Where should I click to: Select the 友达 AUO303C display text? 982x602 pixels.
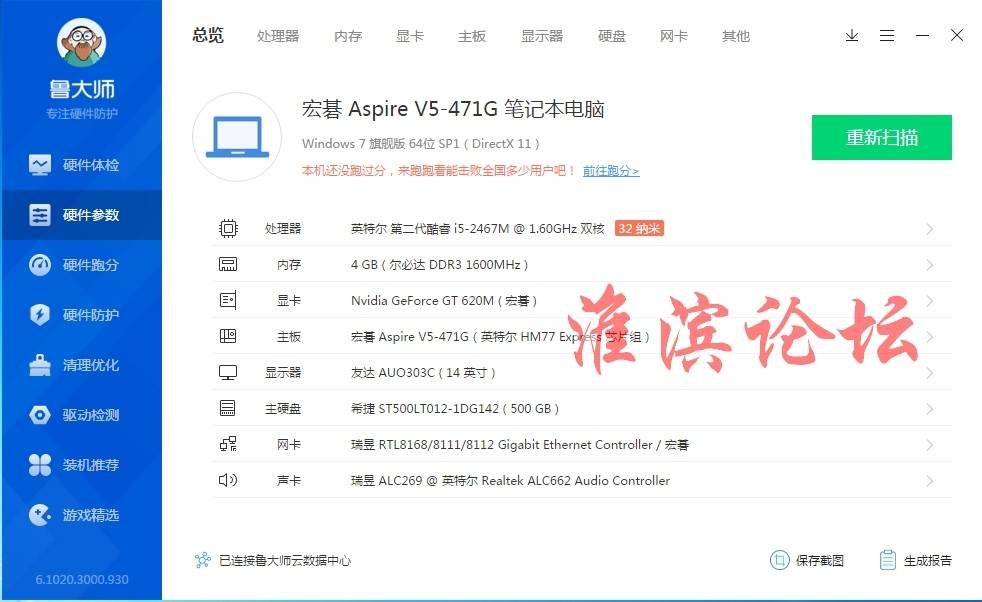click(x=423, y=373)
